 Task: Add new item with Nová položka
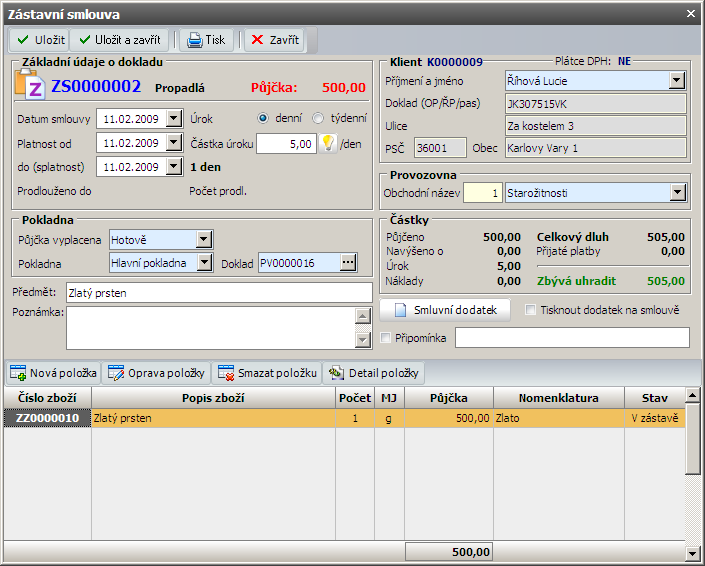tap(54, 373)
